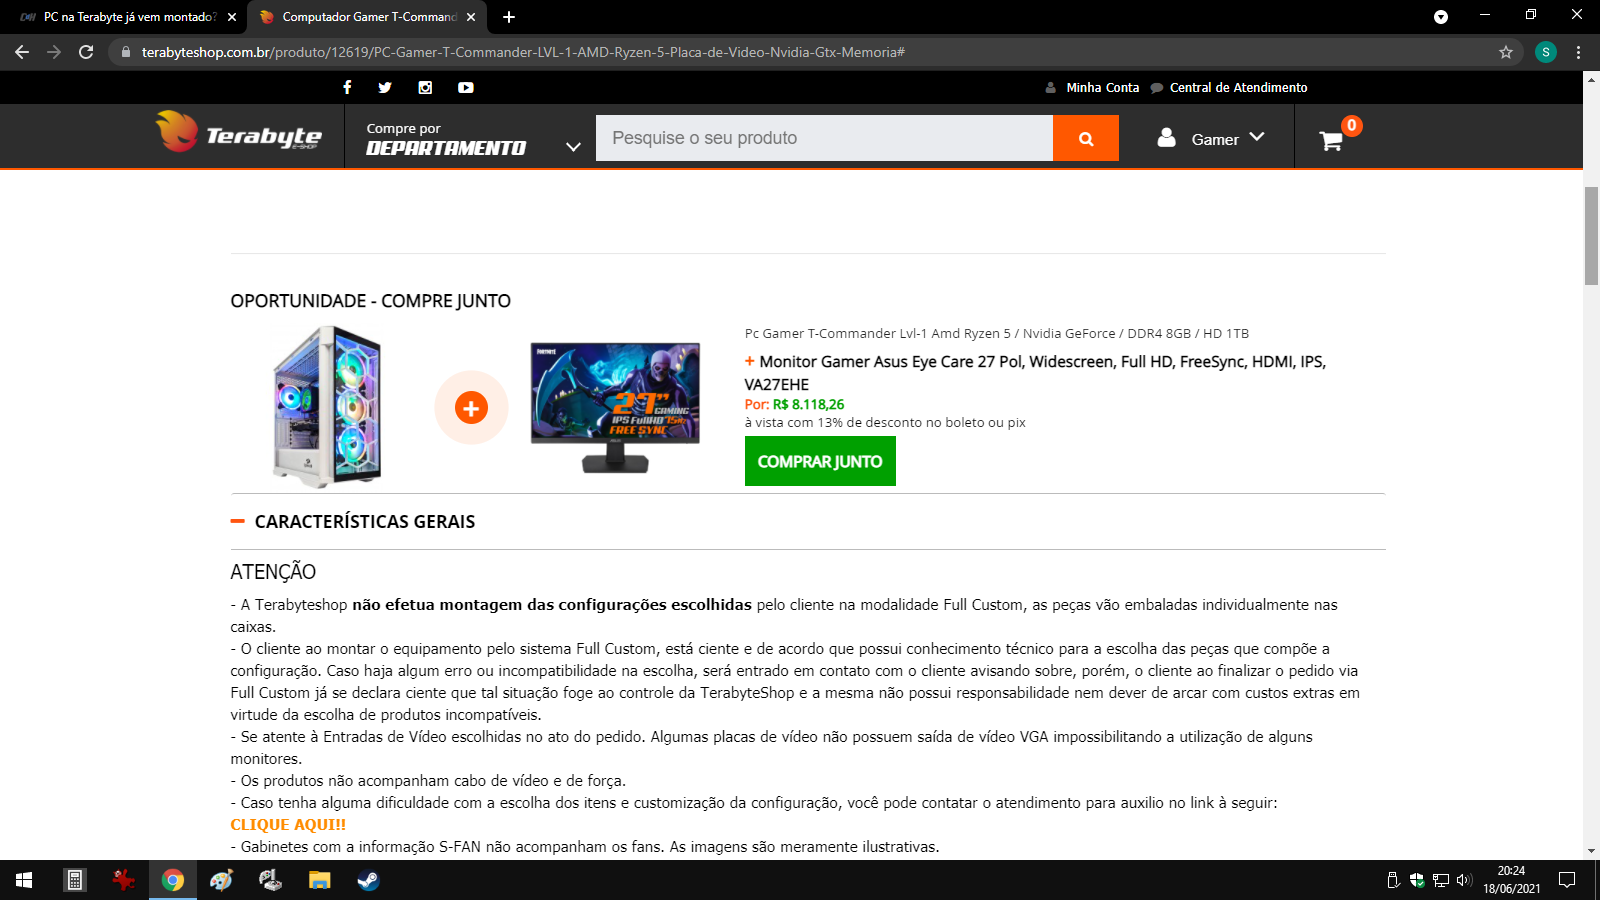Open Chrome media control dropdown in title bar

pos(1441,17)
